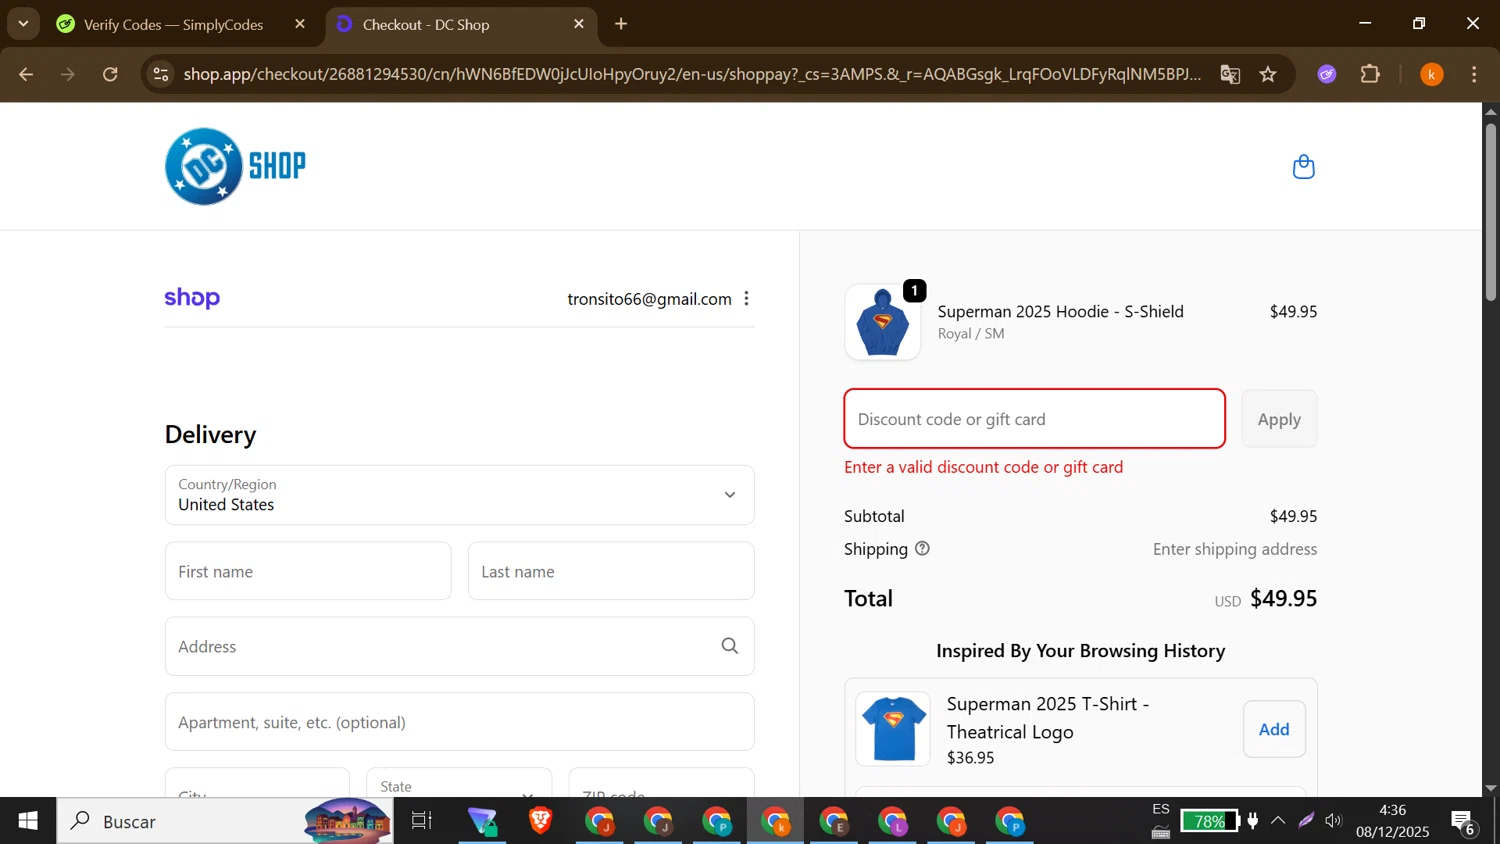Image resolution: width=1500 pixels, height=844 pixels.
Task: Select the Checkout - DC Shop tab
Action: (460, 24)
